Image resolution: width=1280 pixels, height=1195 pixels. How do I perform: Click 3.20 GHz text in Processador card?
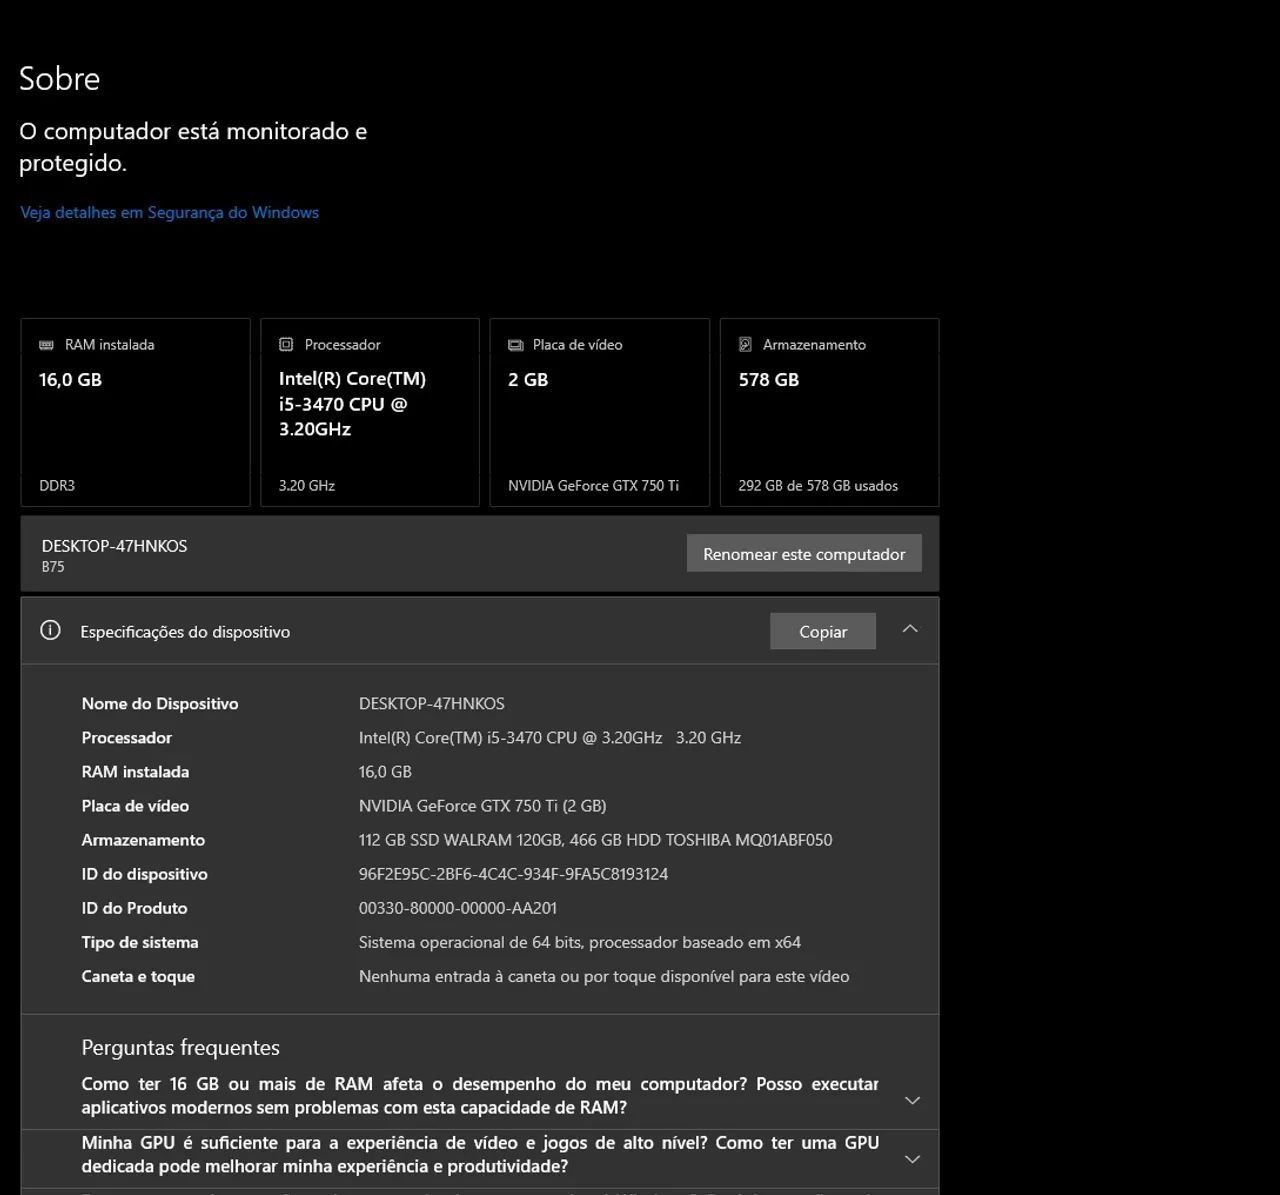click(307, 486)
